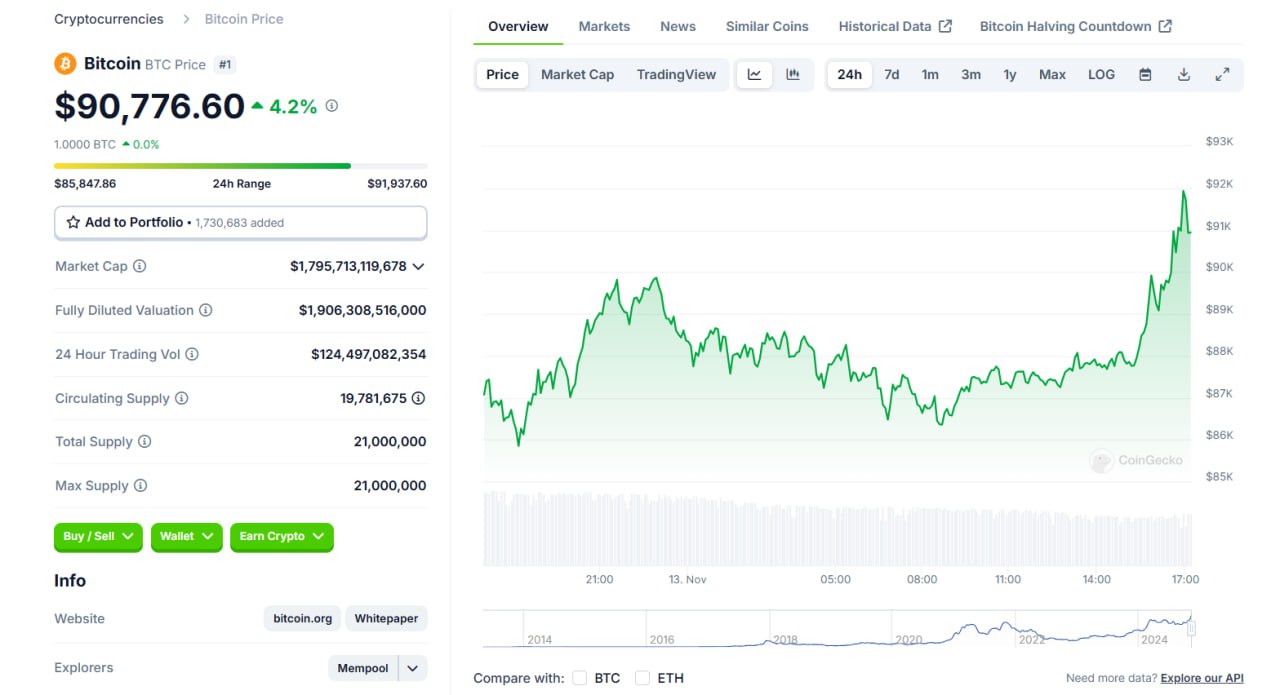Click the 24h price range bar
This screenshot has height=695, width=1280.
[x=240, y=166]
